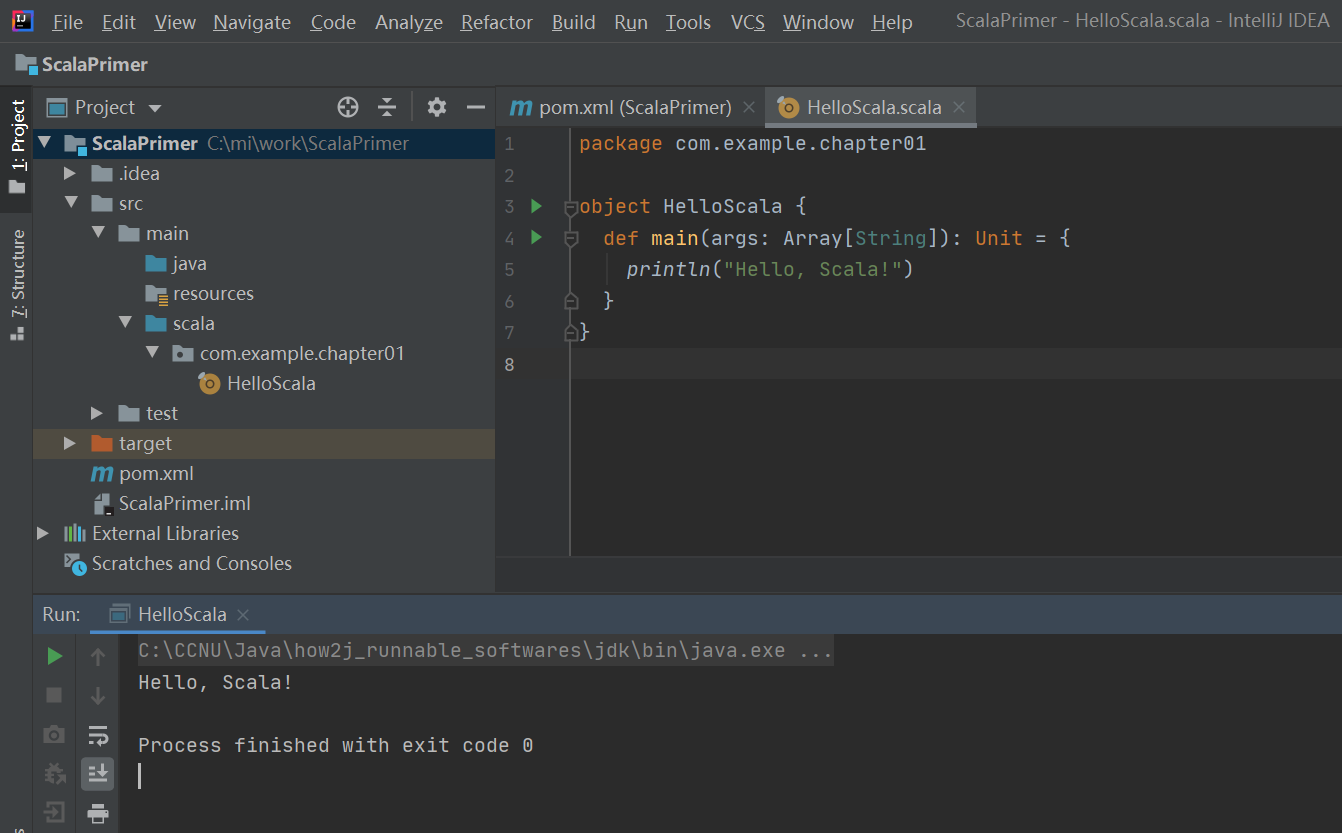Open the VCS menu
The height and width of the screenshot is (833, 1342).
click(x=748, y=22)
